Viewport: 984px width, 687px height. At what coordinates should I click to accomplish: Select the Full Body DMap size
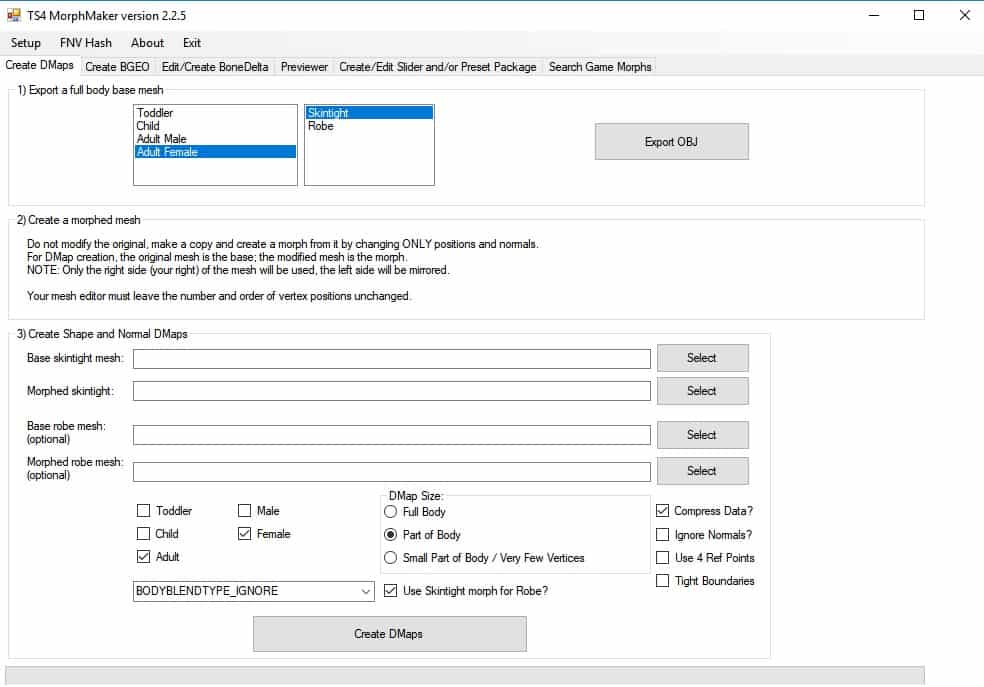click(391, 512)
